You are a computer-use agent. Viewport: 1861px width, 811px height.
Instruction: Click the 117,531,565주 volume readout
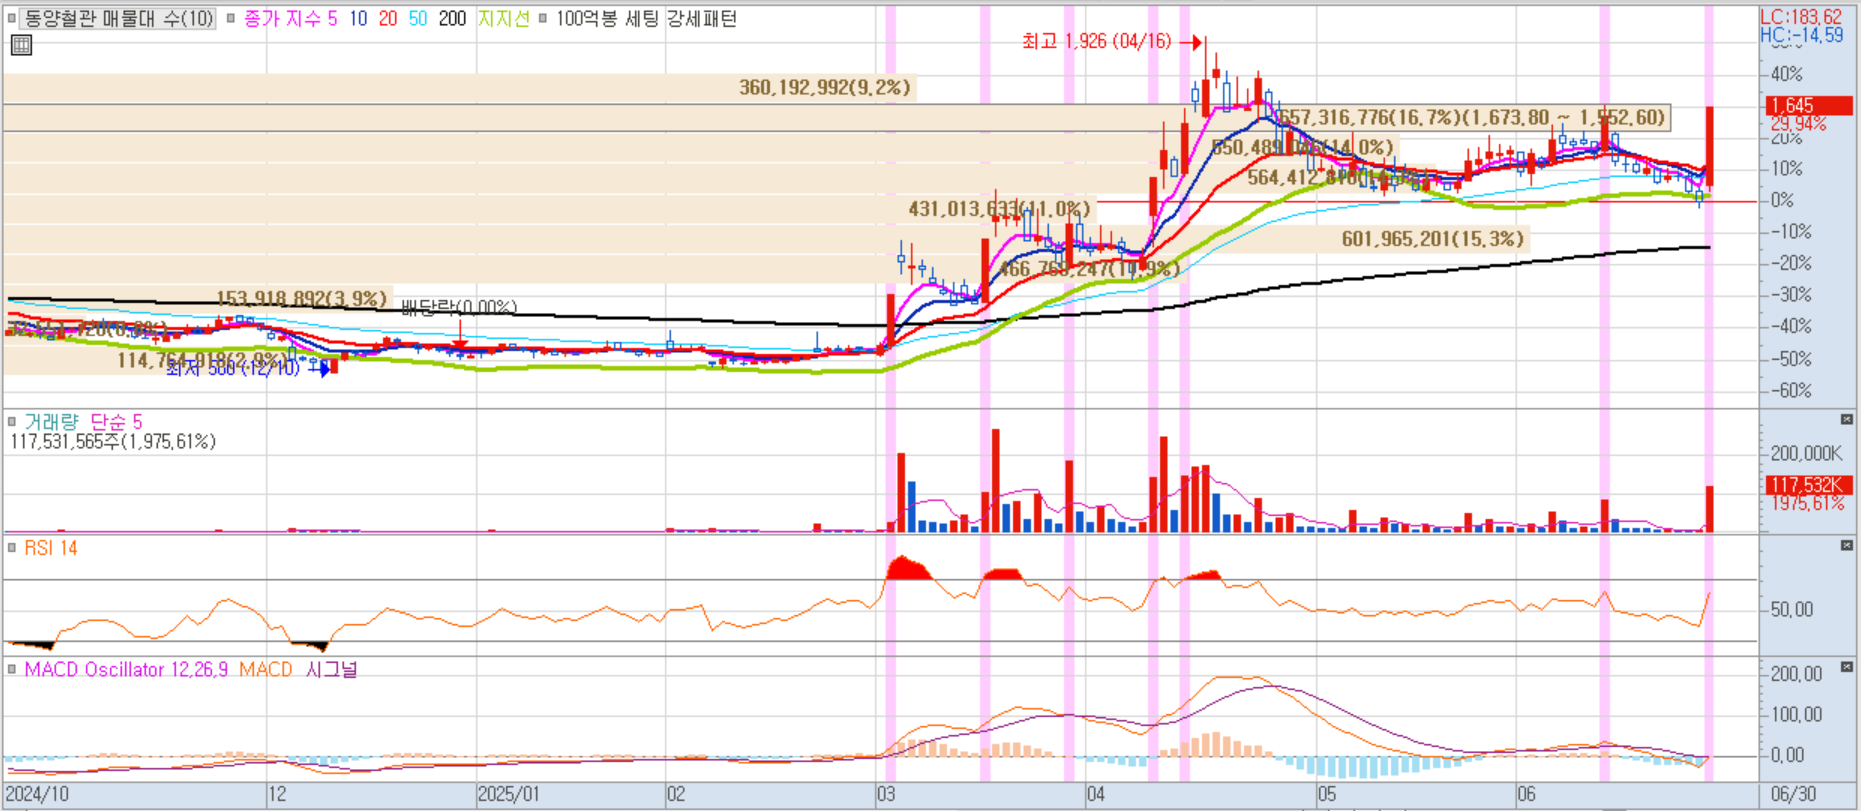pyautogui.click(x=113, y=441)
